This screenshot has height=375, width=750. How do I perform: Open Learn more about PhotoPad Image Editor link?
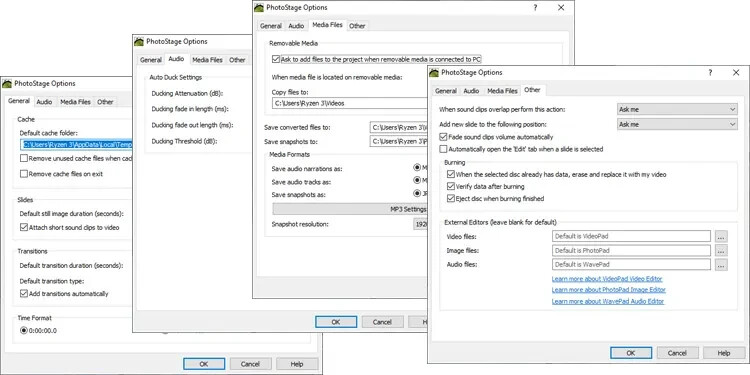point(608,290)
